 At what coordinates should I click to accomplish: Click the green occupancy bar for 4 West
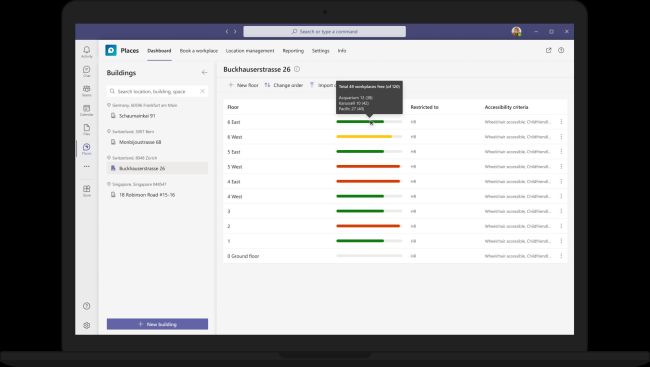pos(360,197)
